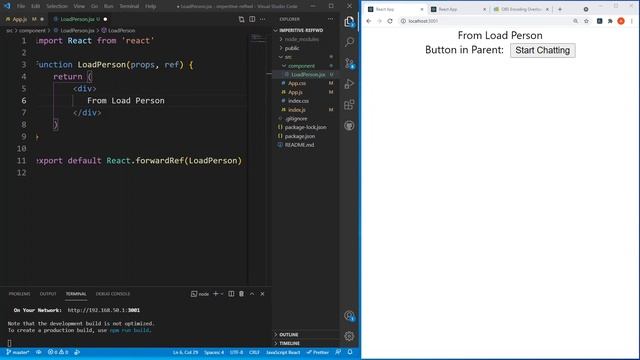Expand the public folder
Viewport: 640px width, 360px height.
(x=292, y=48)
